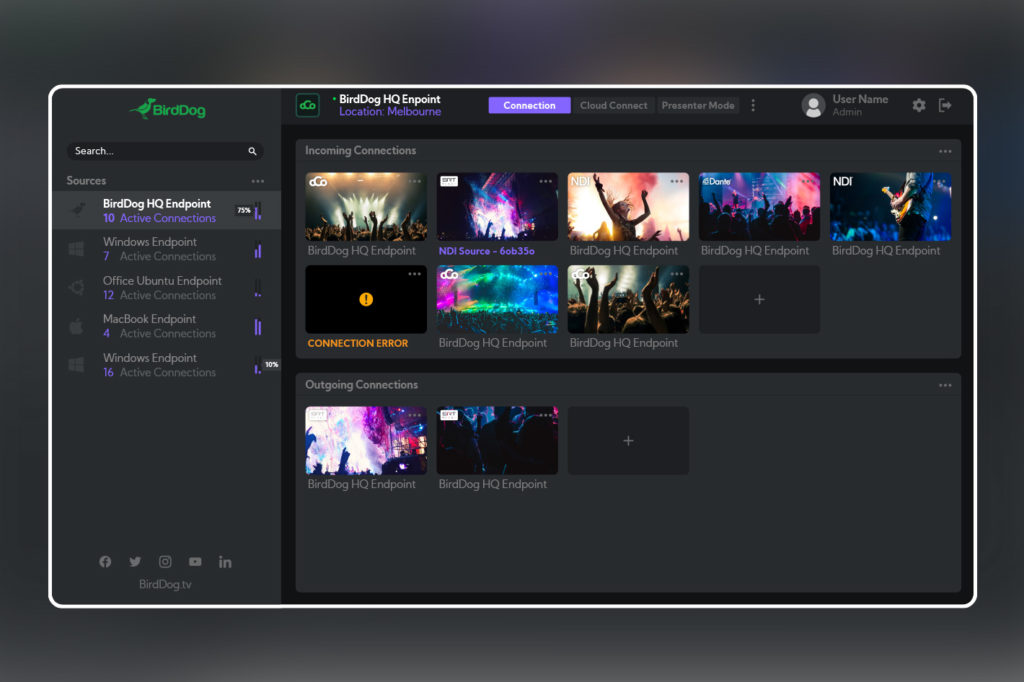Open options on second outgoing thumbnail
The width and height of the screenshot is (1024, 682).
click(546, 415)
